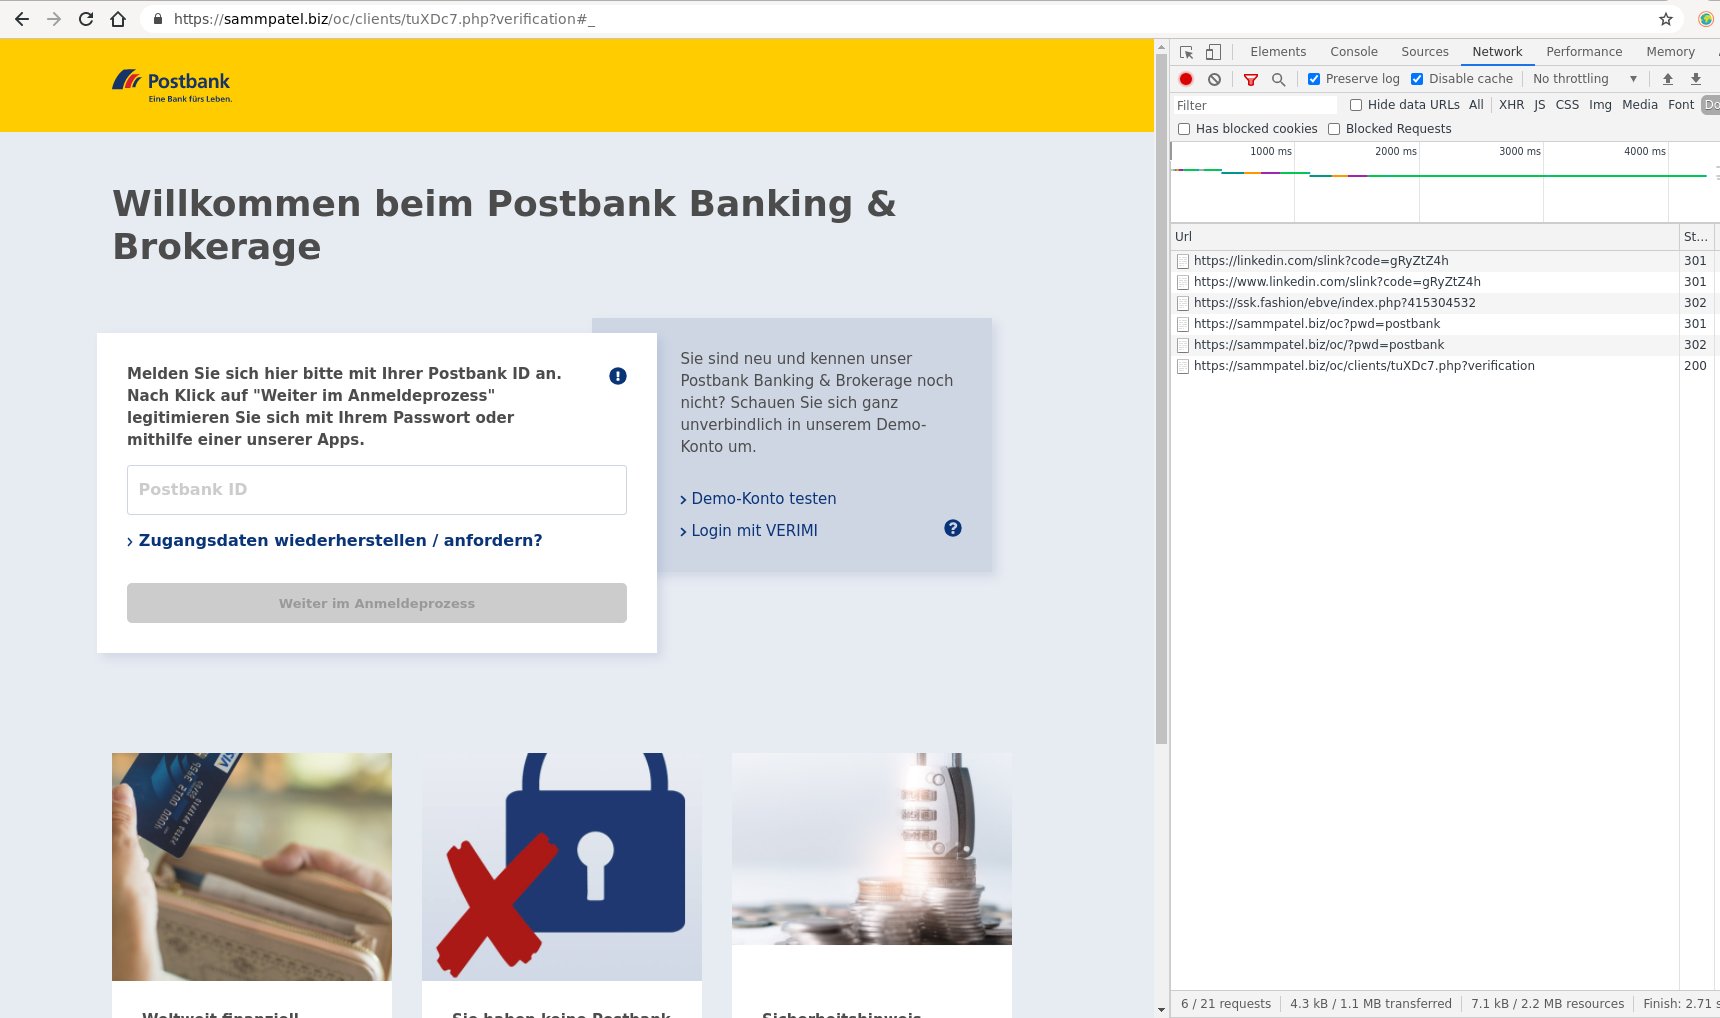Select the linkedin.com/slink request row
This screenshot has height=1018, width=1720.
[x=1443, y=261]
